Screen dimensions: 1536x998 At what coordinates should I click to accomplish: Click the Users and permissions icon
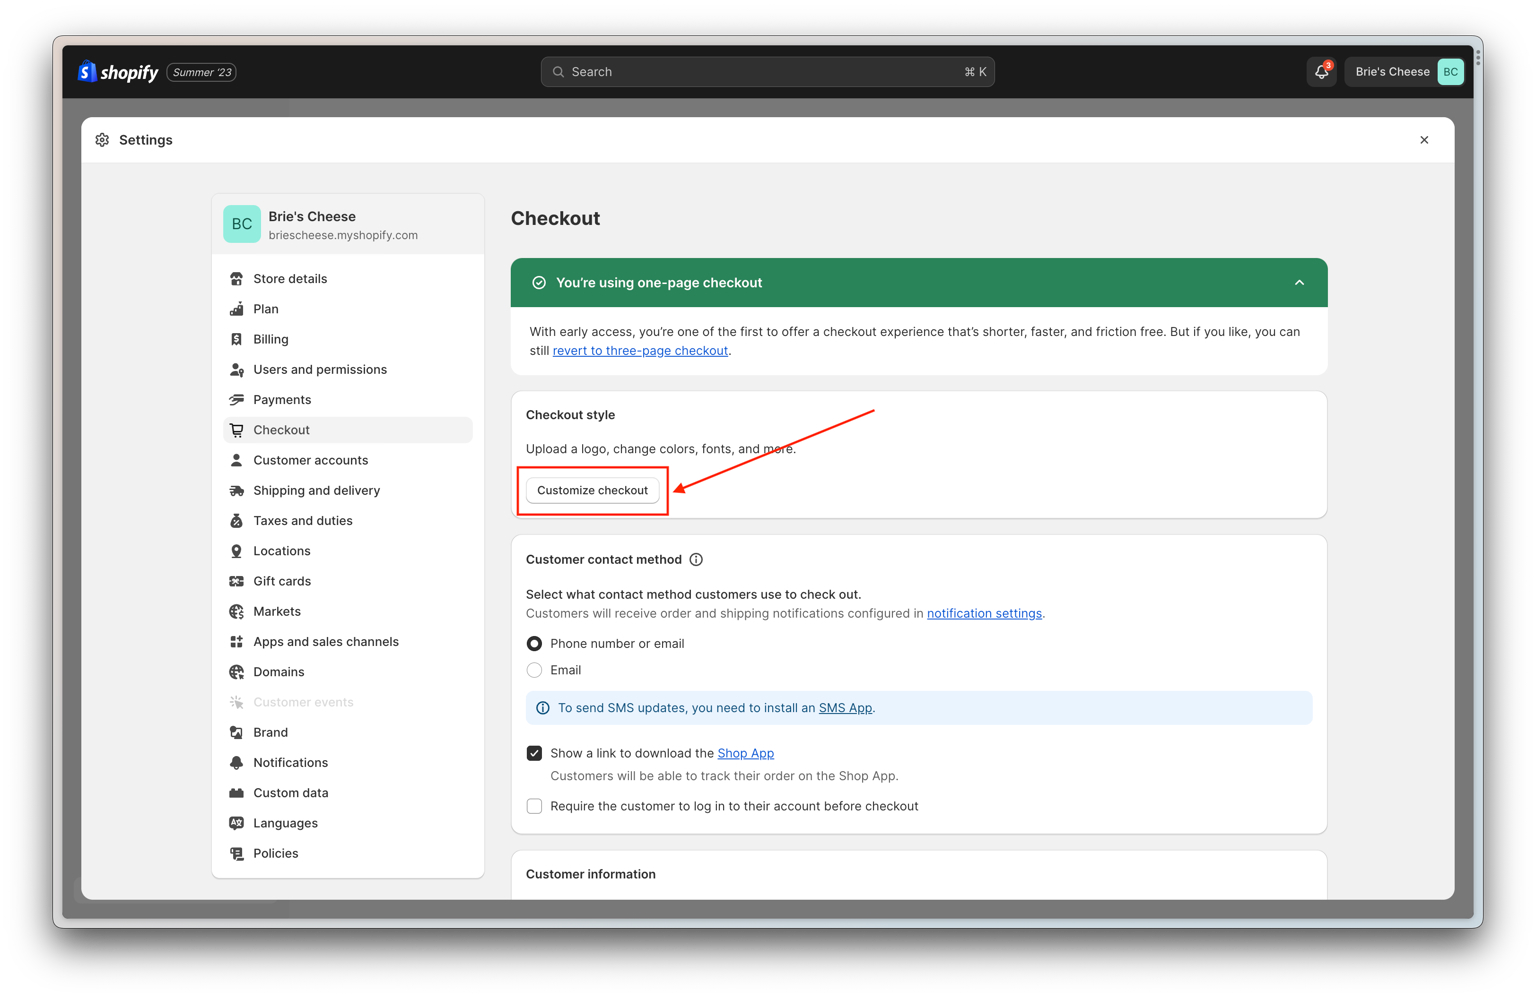coord(237,370)
